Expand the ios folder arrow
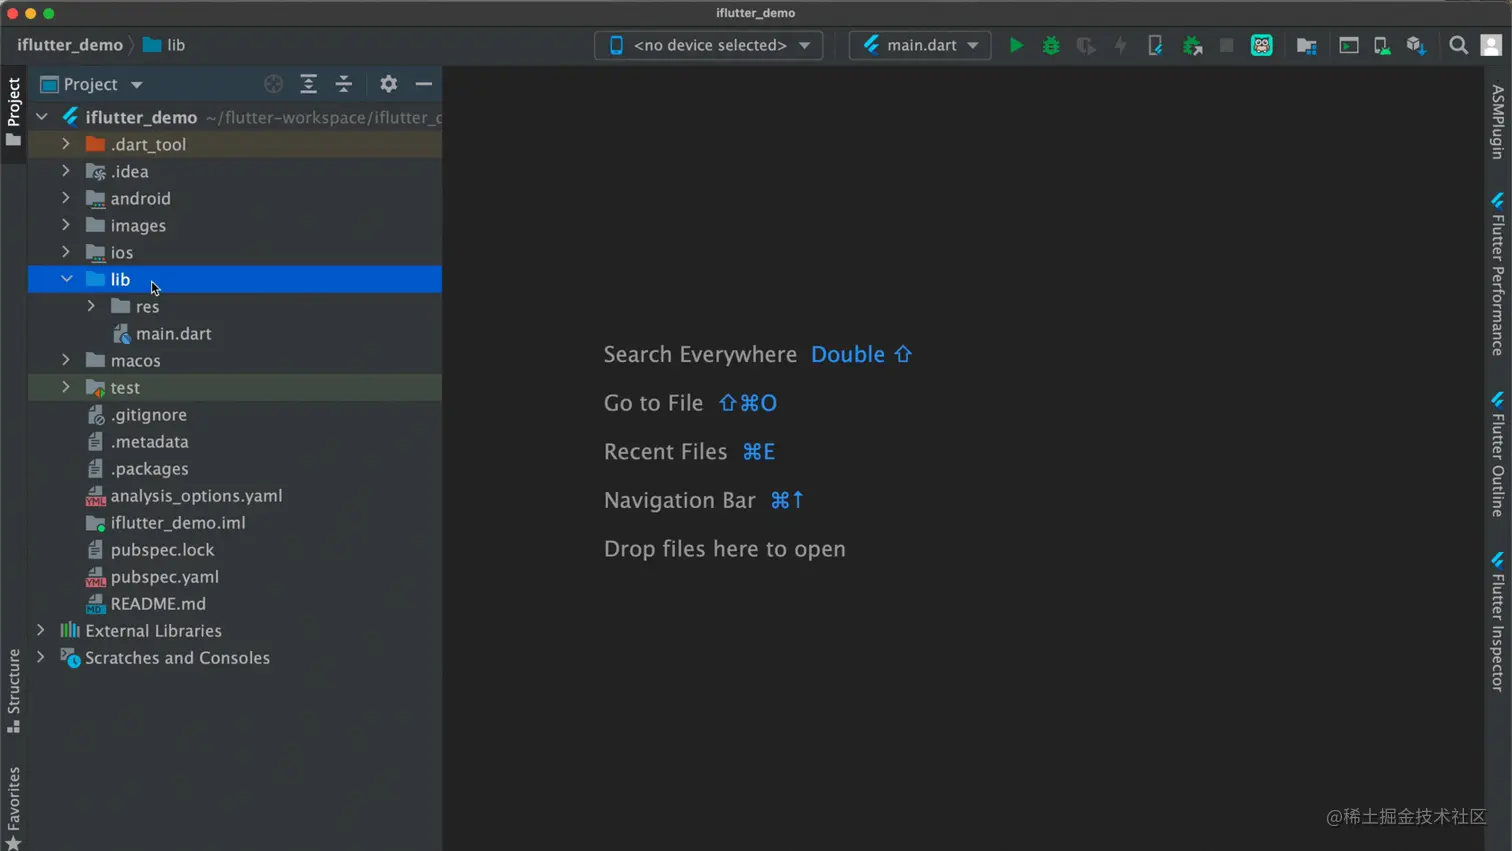 [x=66, y=252]
